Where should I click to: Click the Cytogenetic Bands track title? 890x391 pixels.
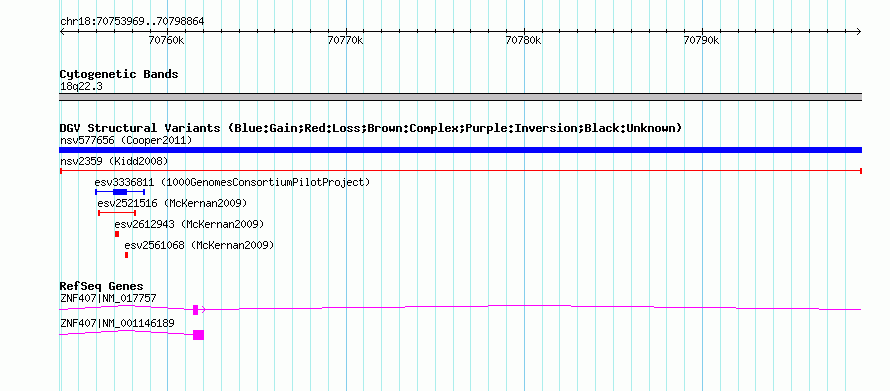click(x=119, y=74)
